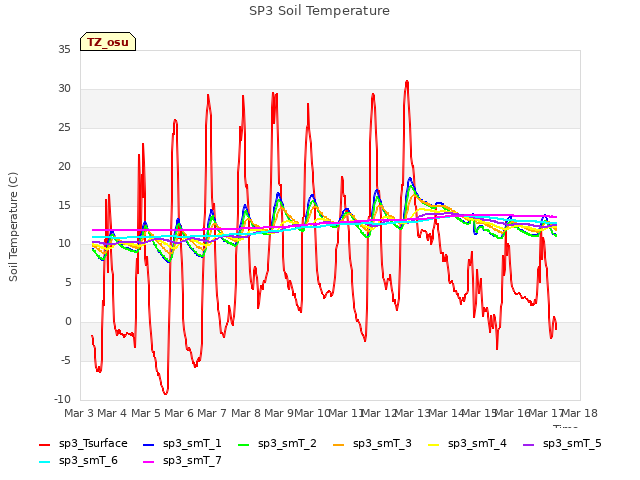Click the orange sp3_smT_3 legend swatch
Screen dimensions: 640x480
pos(339,444)
